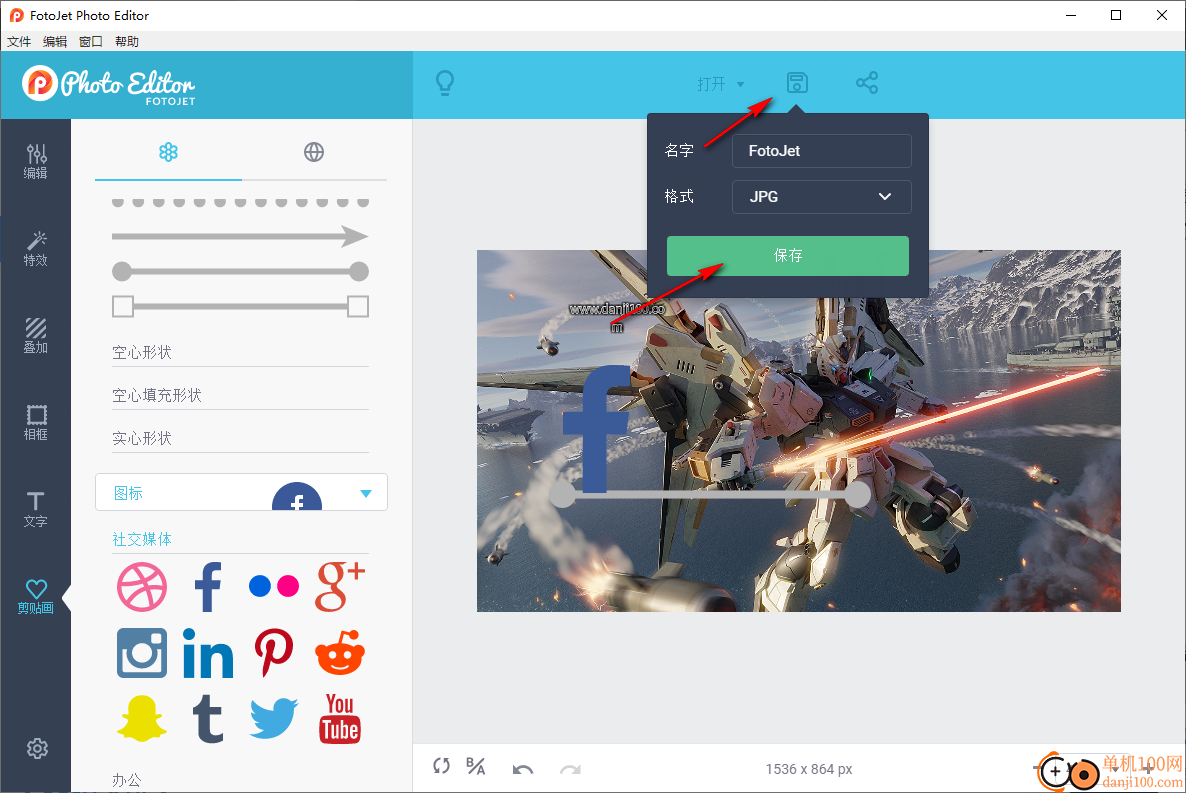1186x793 pixels.
Task: Open the 编辑 (Edit) sidebar panel
Action: [x=36, y=161]
